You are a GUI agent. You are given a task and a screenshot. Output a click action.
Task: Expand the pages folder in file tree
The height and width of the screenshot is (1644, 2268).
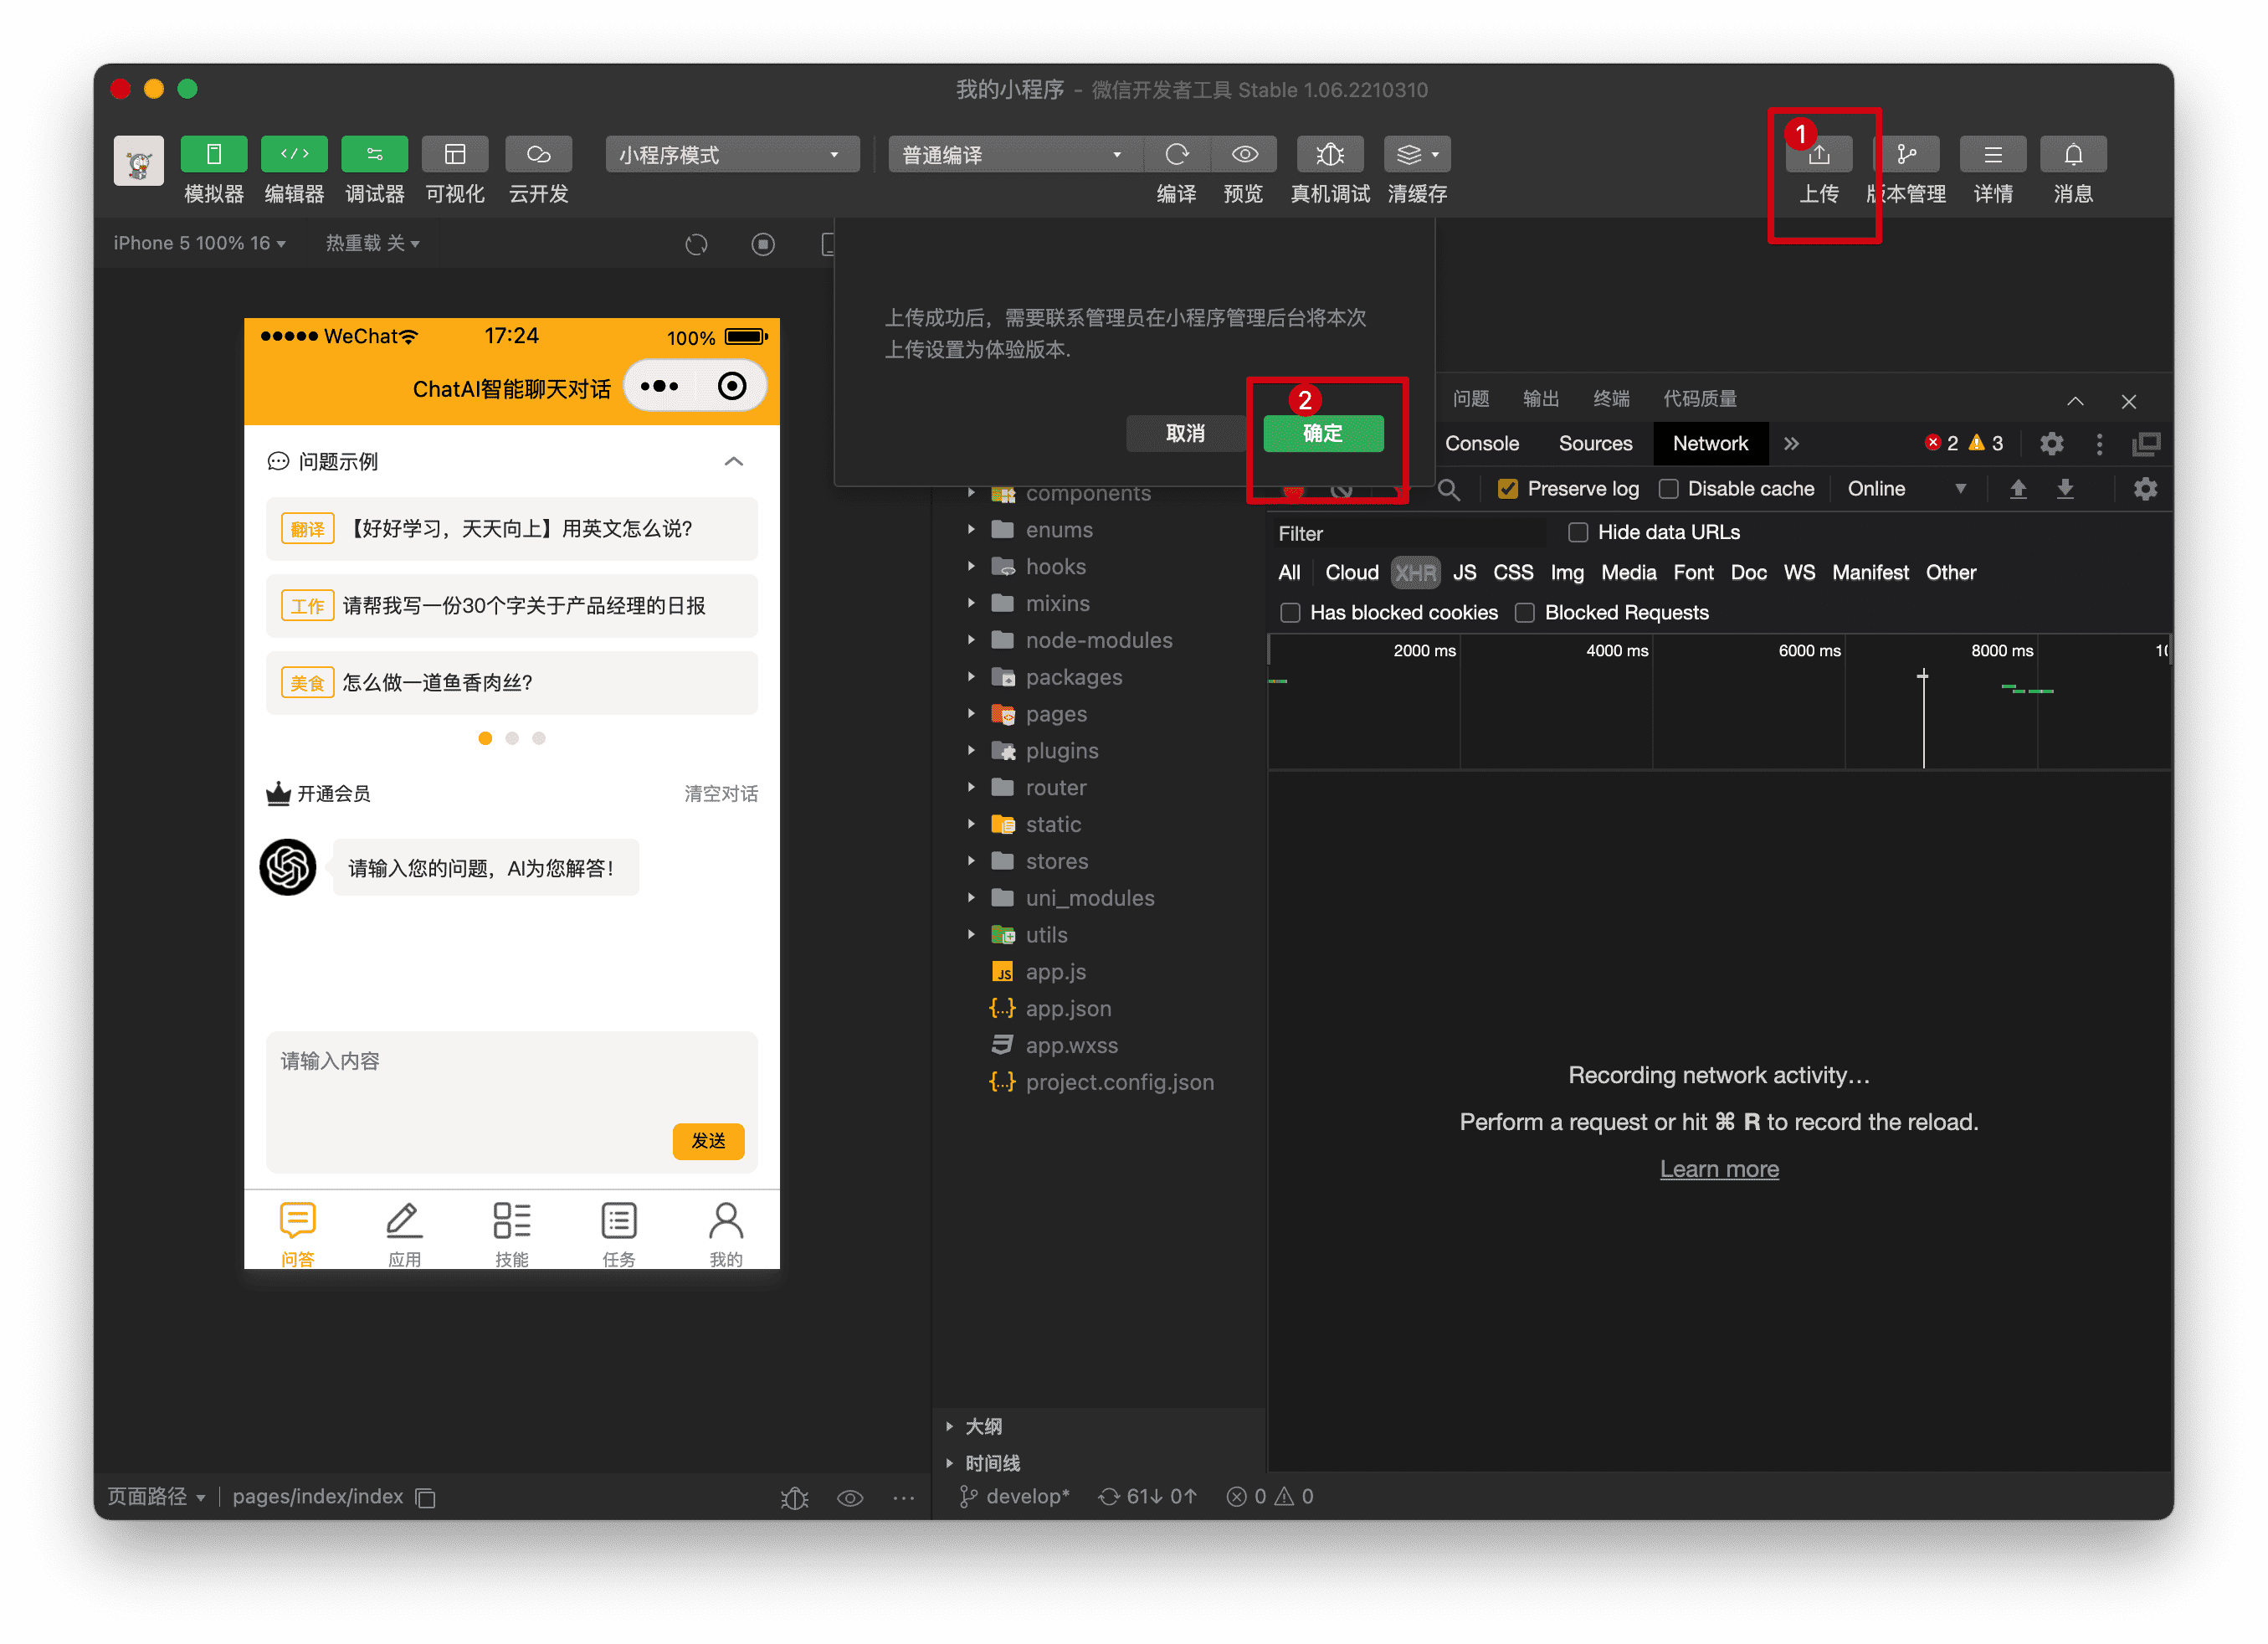tap(1055, 714)
